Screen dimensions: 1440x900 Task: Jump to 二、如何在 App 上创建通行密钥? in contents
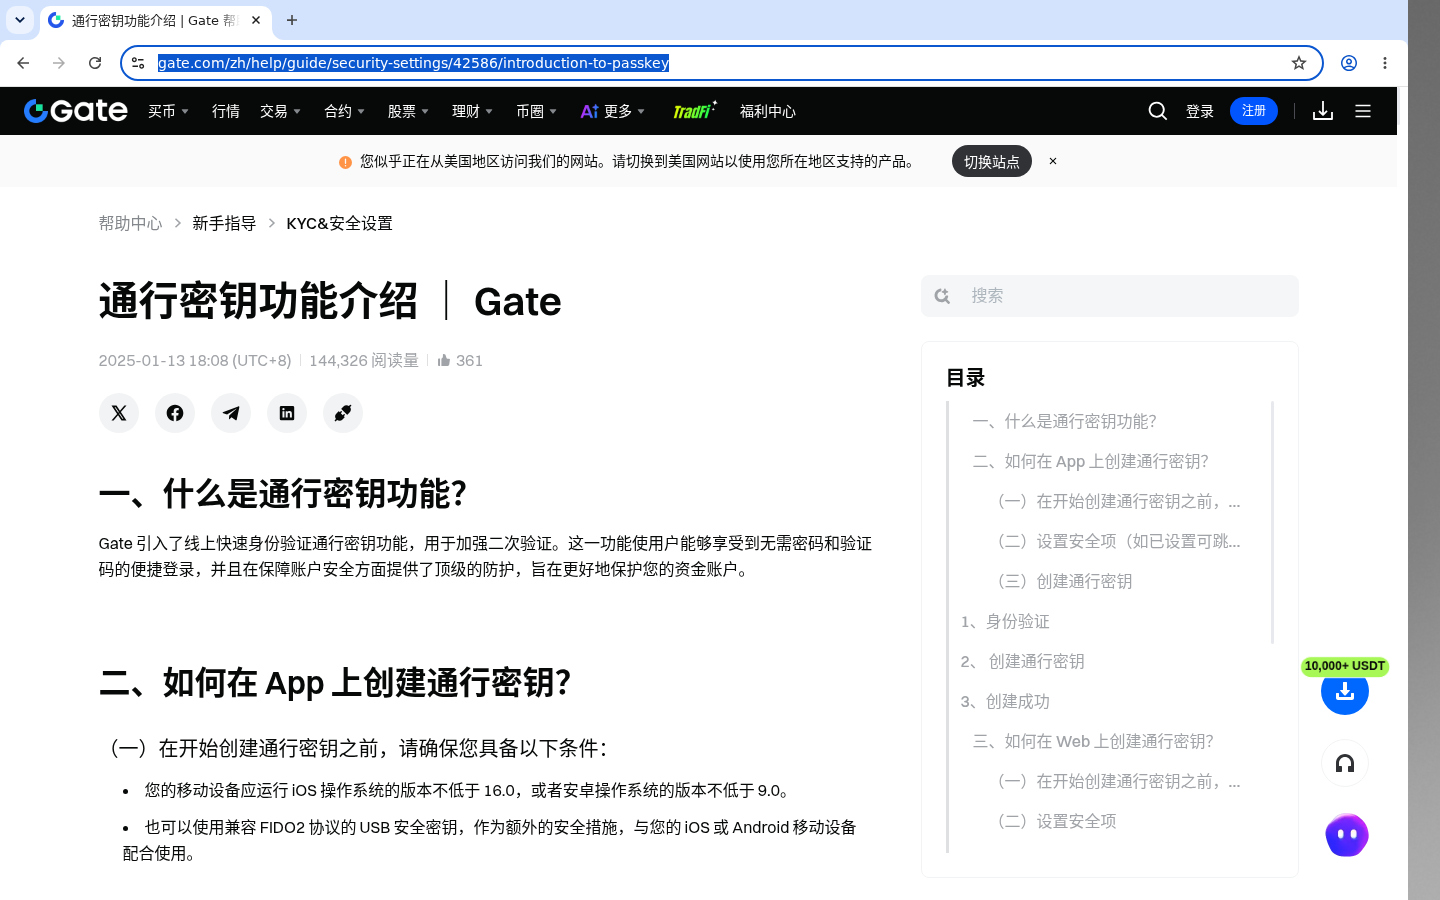1090,461
